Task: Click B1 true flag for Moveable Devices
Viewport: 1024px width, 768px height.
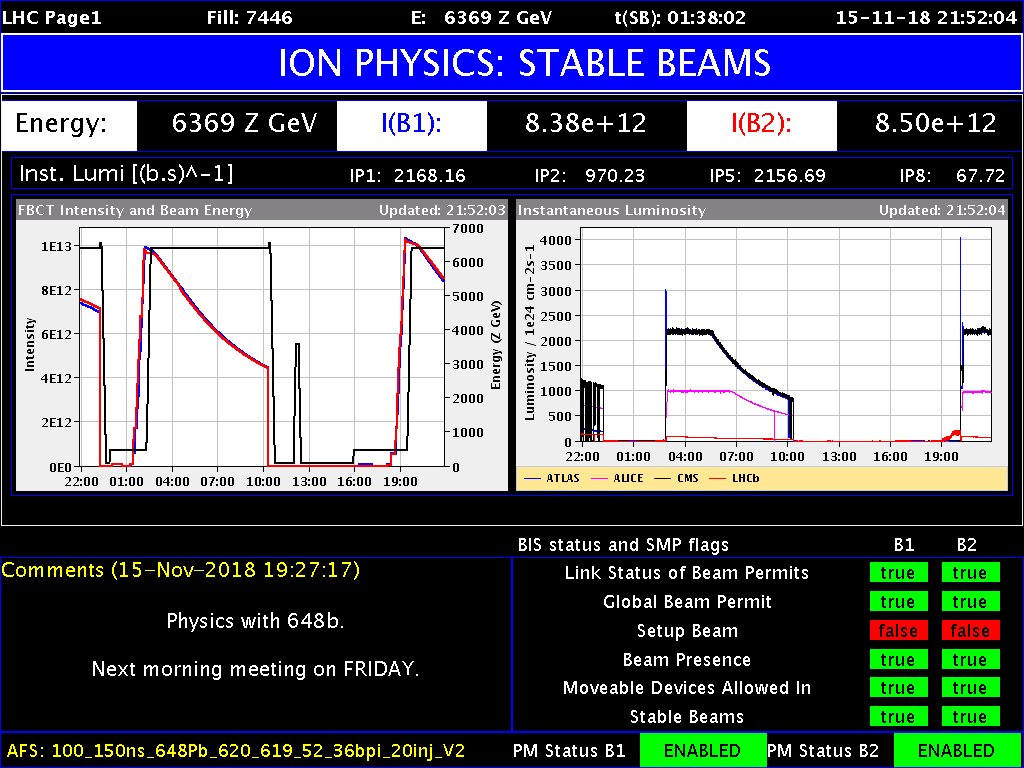Action: tap(898, 688)
